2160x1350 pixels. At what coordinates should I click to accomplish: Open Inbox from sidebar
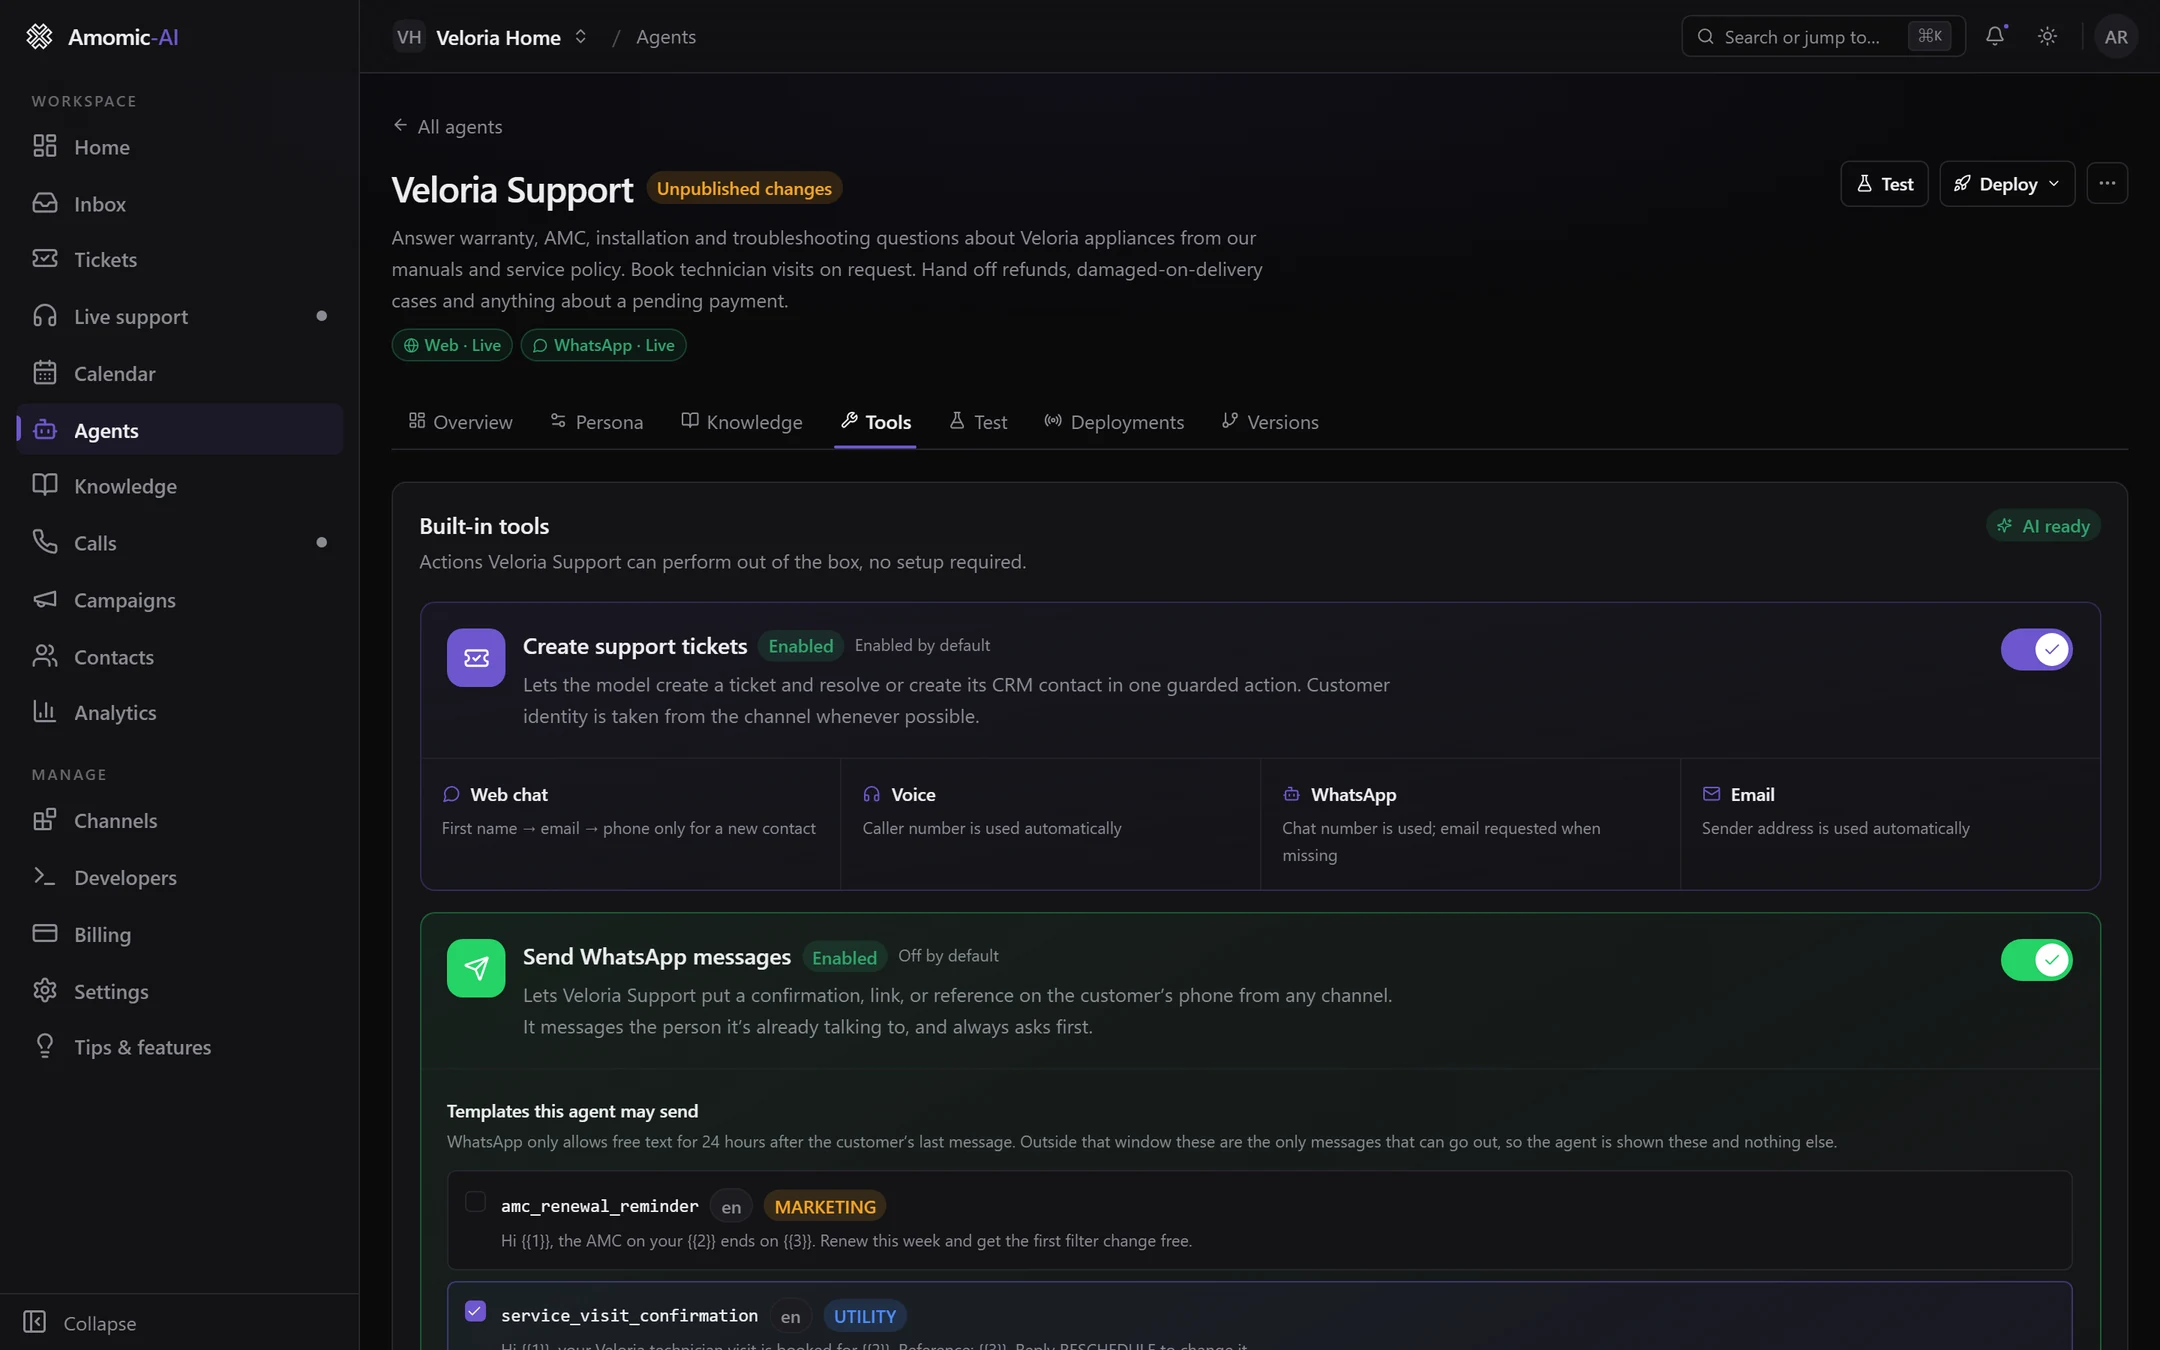click(180, 203)
